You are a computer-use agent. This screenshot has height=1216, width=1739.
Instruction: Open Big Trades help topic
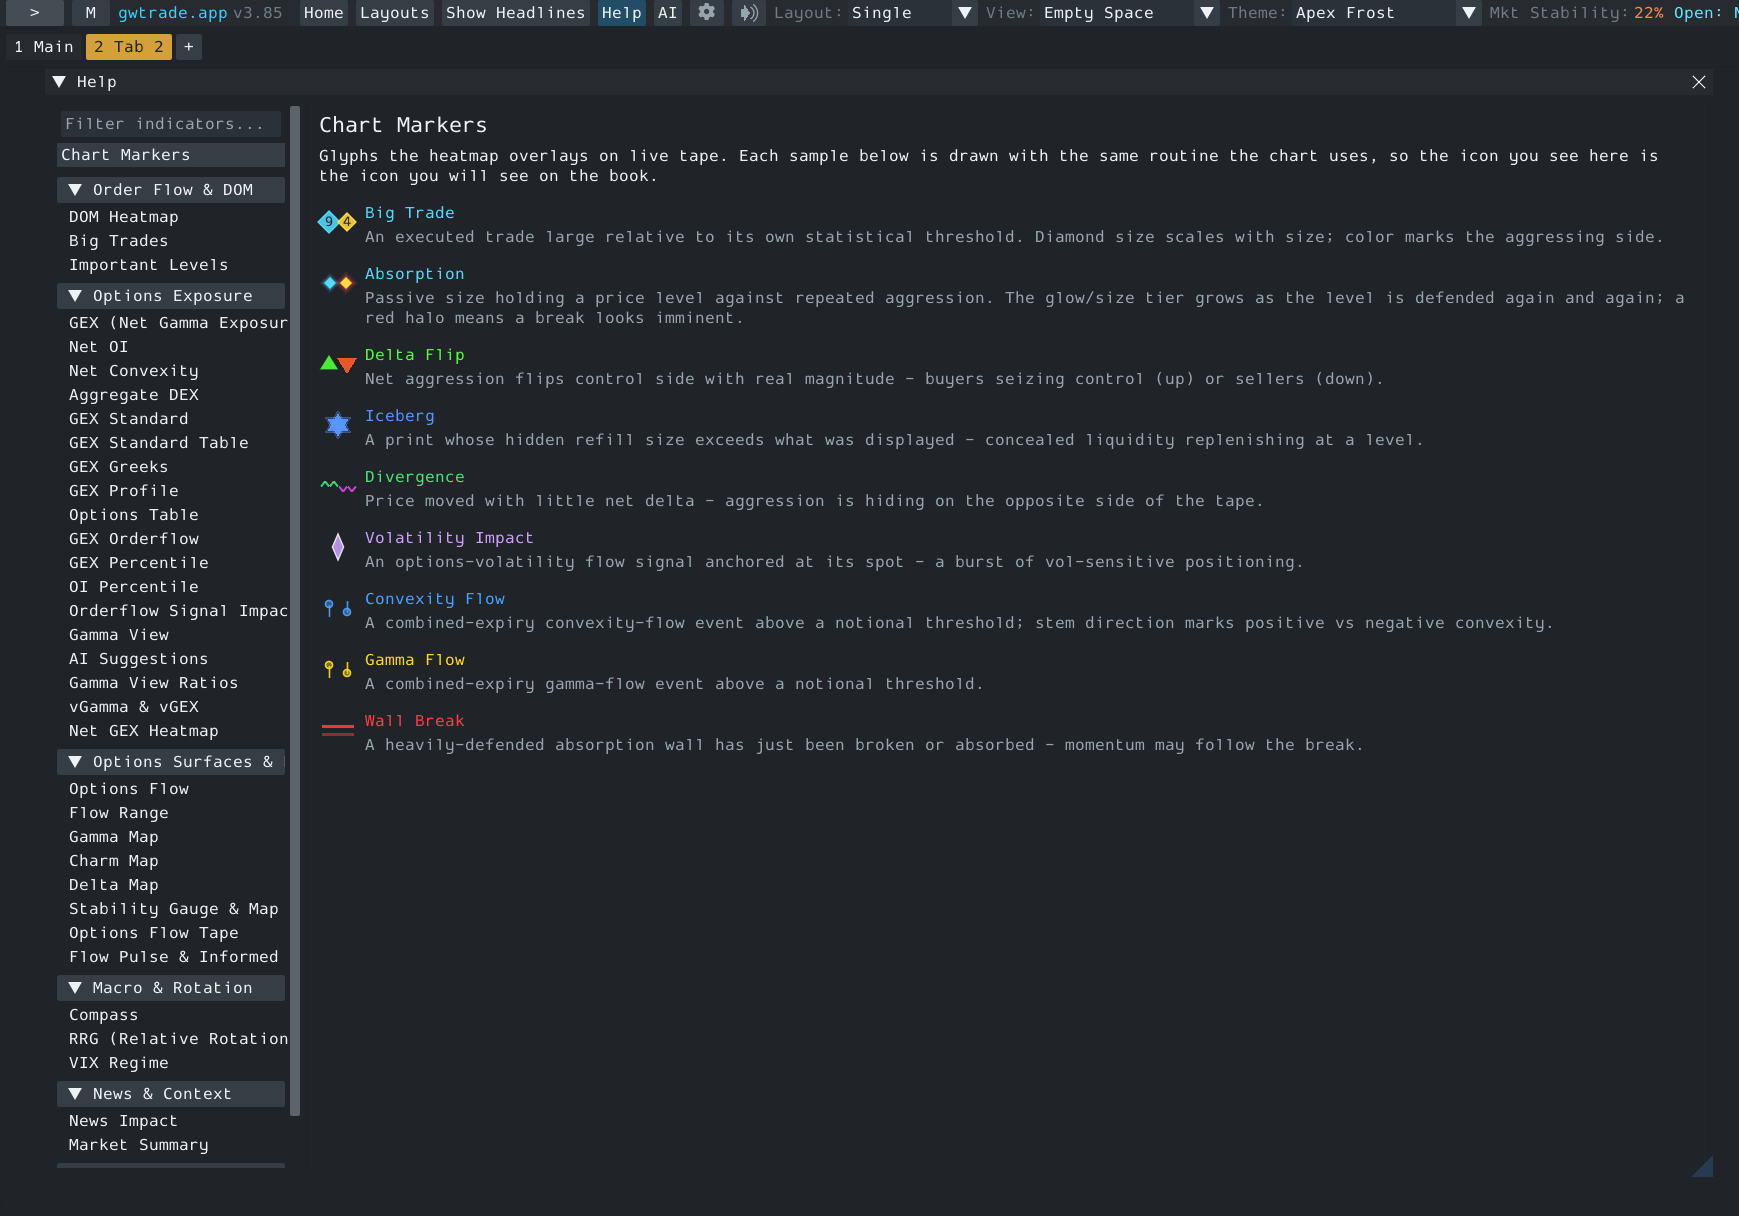click(119, 241)
